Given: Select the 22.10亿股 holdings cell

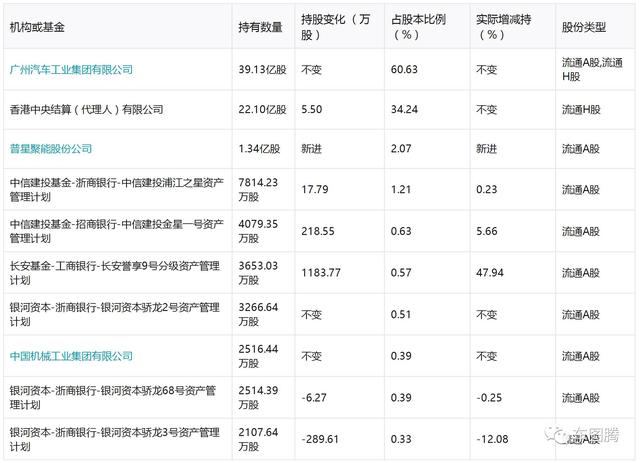Looking at the screenshot, I should [262, 109].
